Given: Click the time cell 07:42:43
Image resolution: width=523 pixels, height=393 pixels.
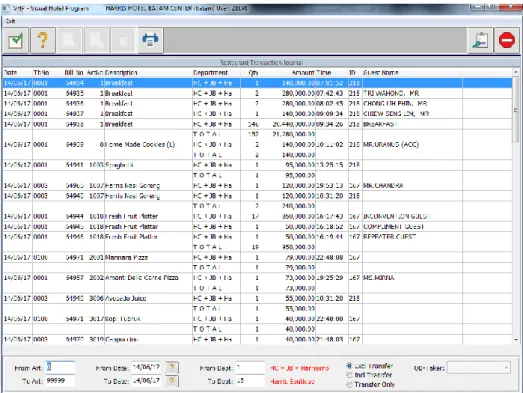Looking at the screenshot, I should (329, 93).
